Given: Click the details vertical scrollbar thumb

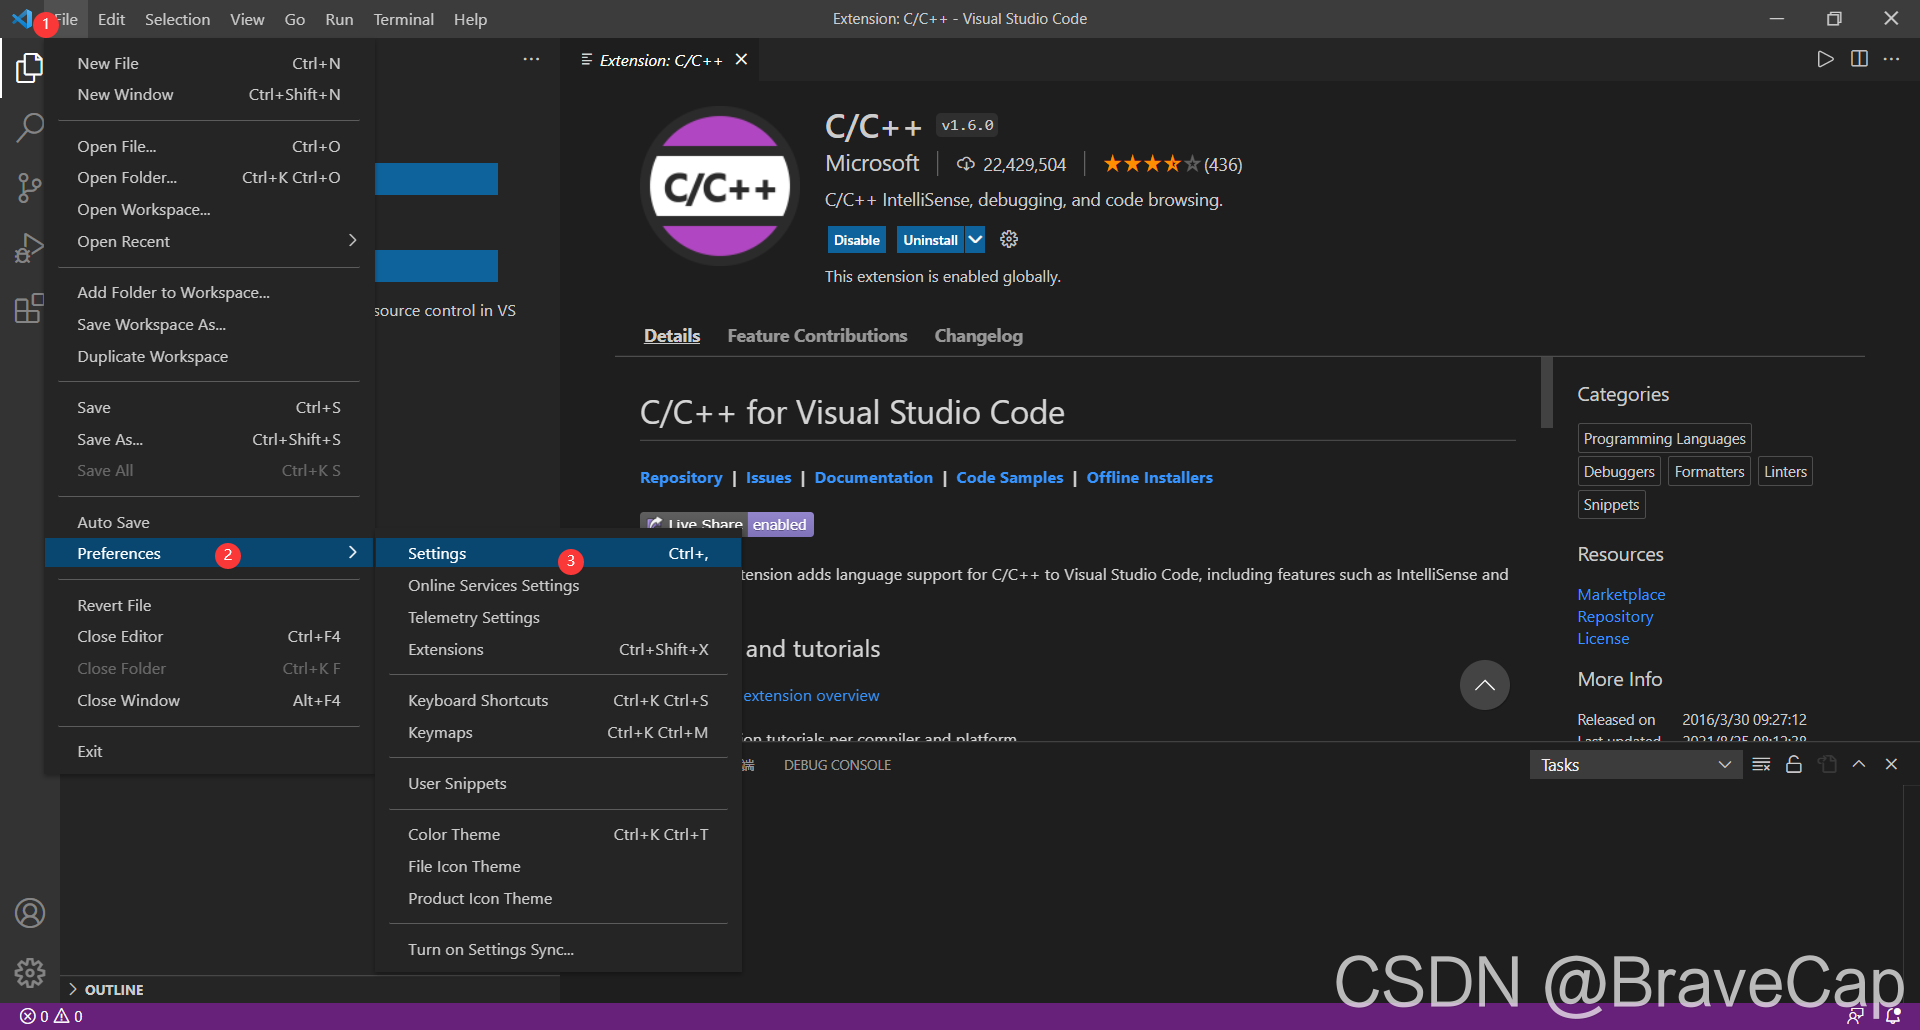Looking at the screenshot, I should tap(1546, 392).
